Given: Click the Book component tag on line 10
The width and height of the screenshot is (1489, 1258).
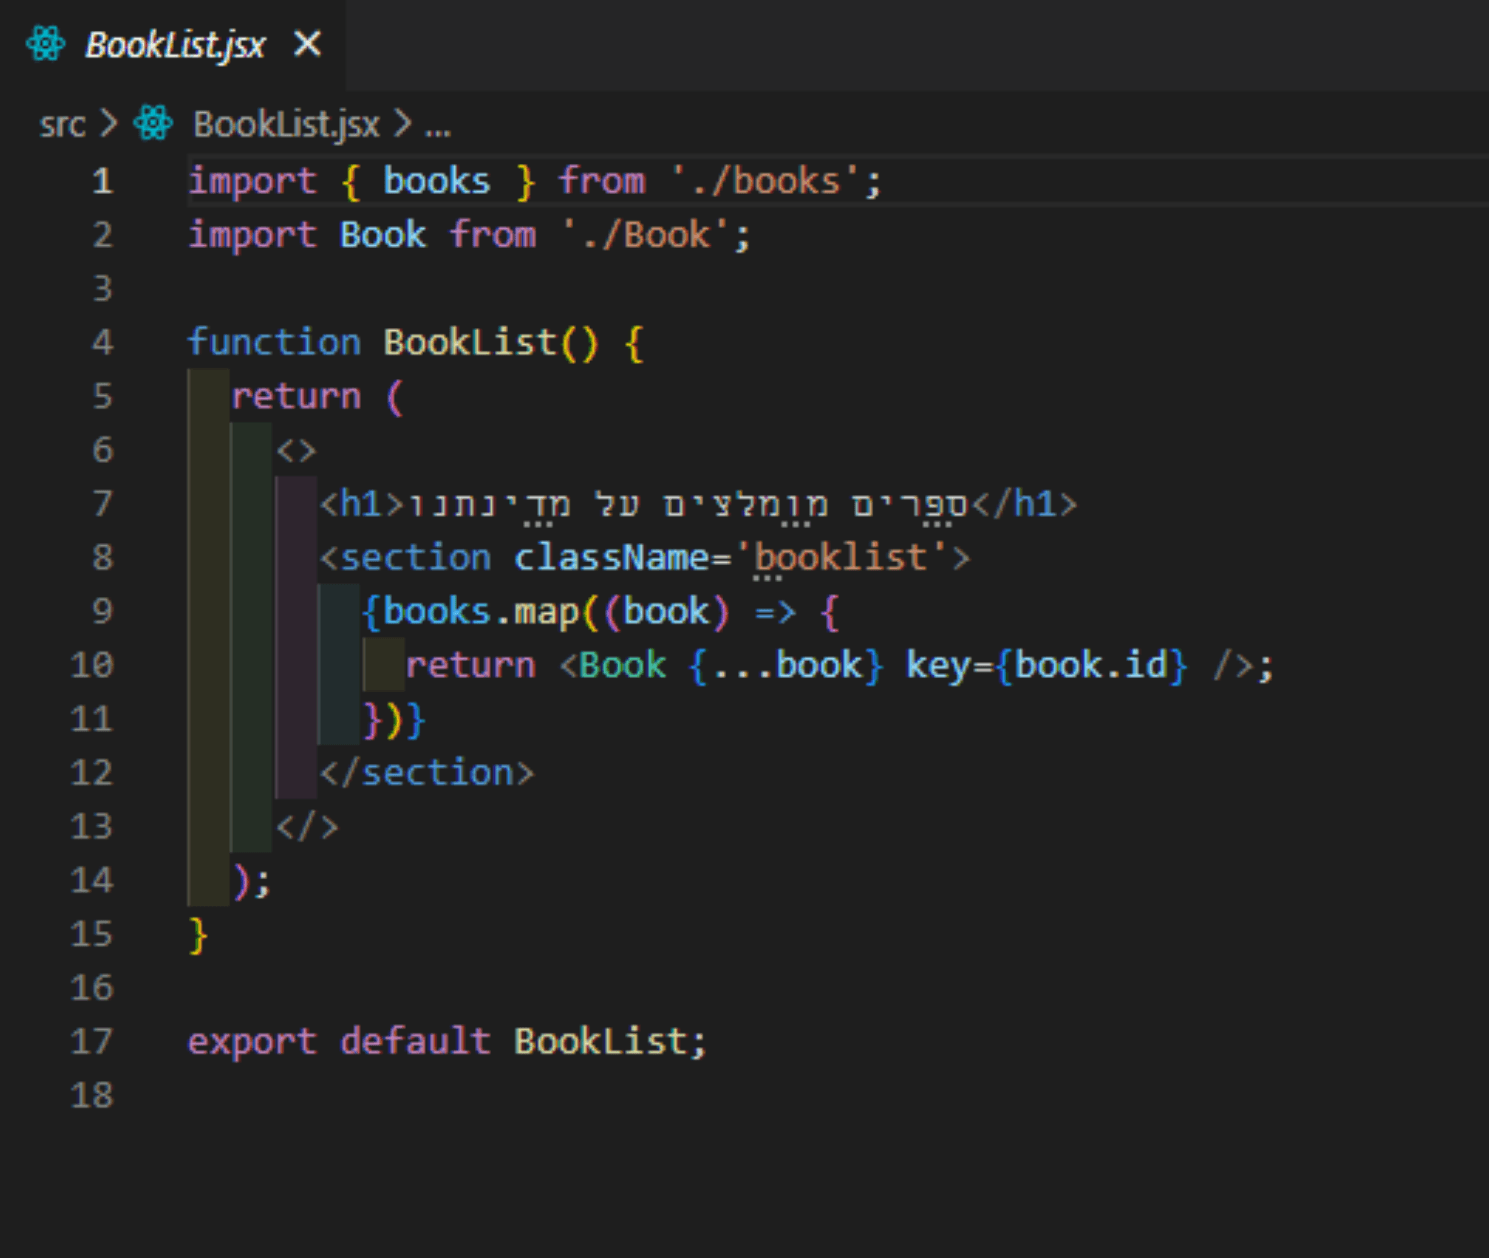Looking at the screenshot, I should [622, 665].
